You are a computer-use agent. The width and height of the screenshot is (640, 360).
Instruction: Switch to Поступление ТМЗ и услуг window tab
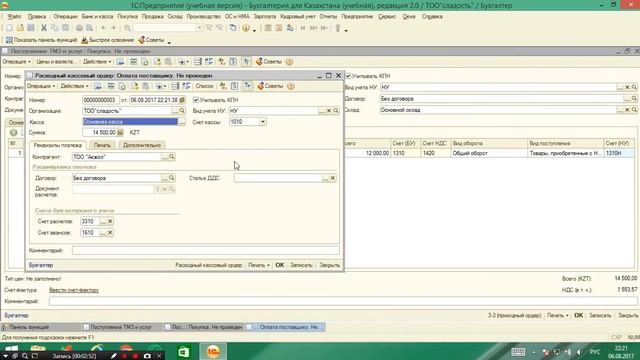coord(121,327)
